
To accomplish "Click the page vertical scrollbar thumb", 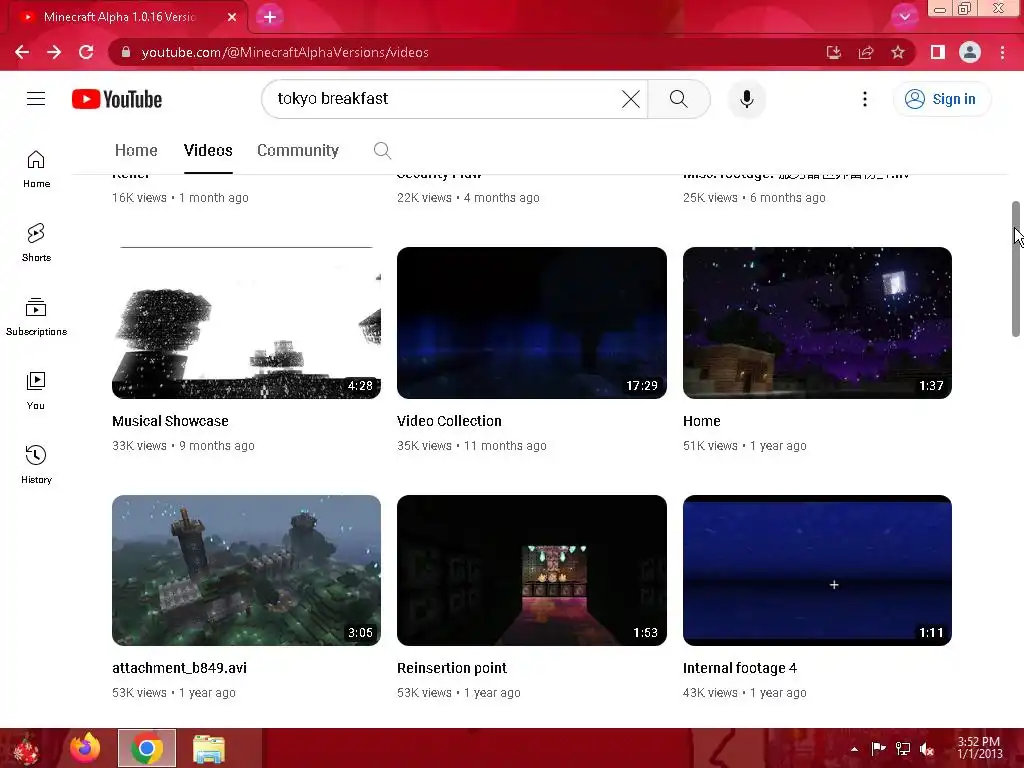I will (x=1016, y=269).
